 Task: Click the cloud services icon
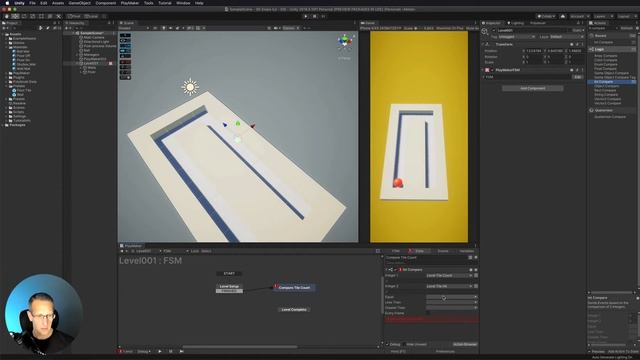pos(563,16)
